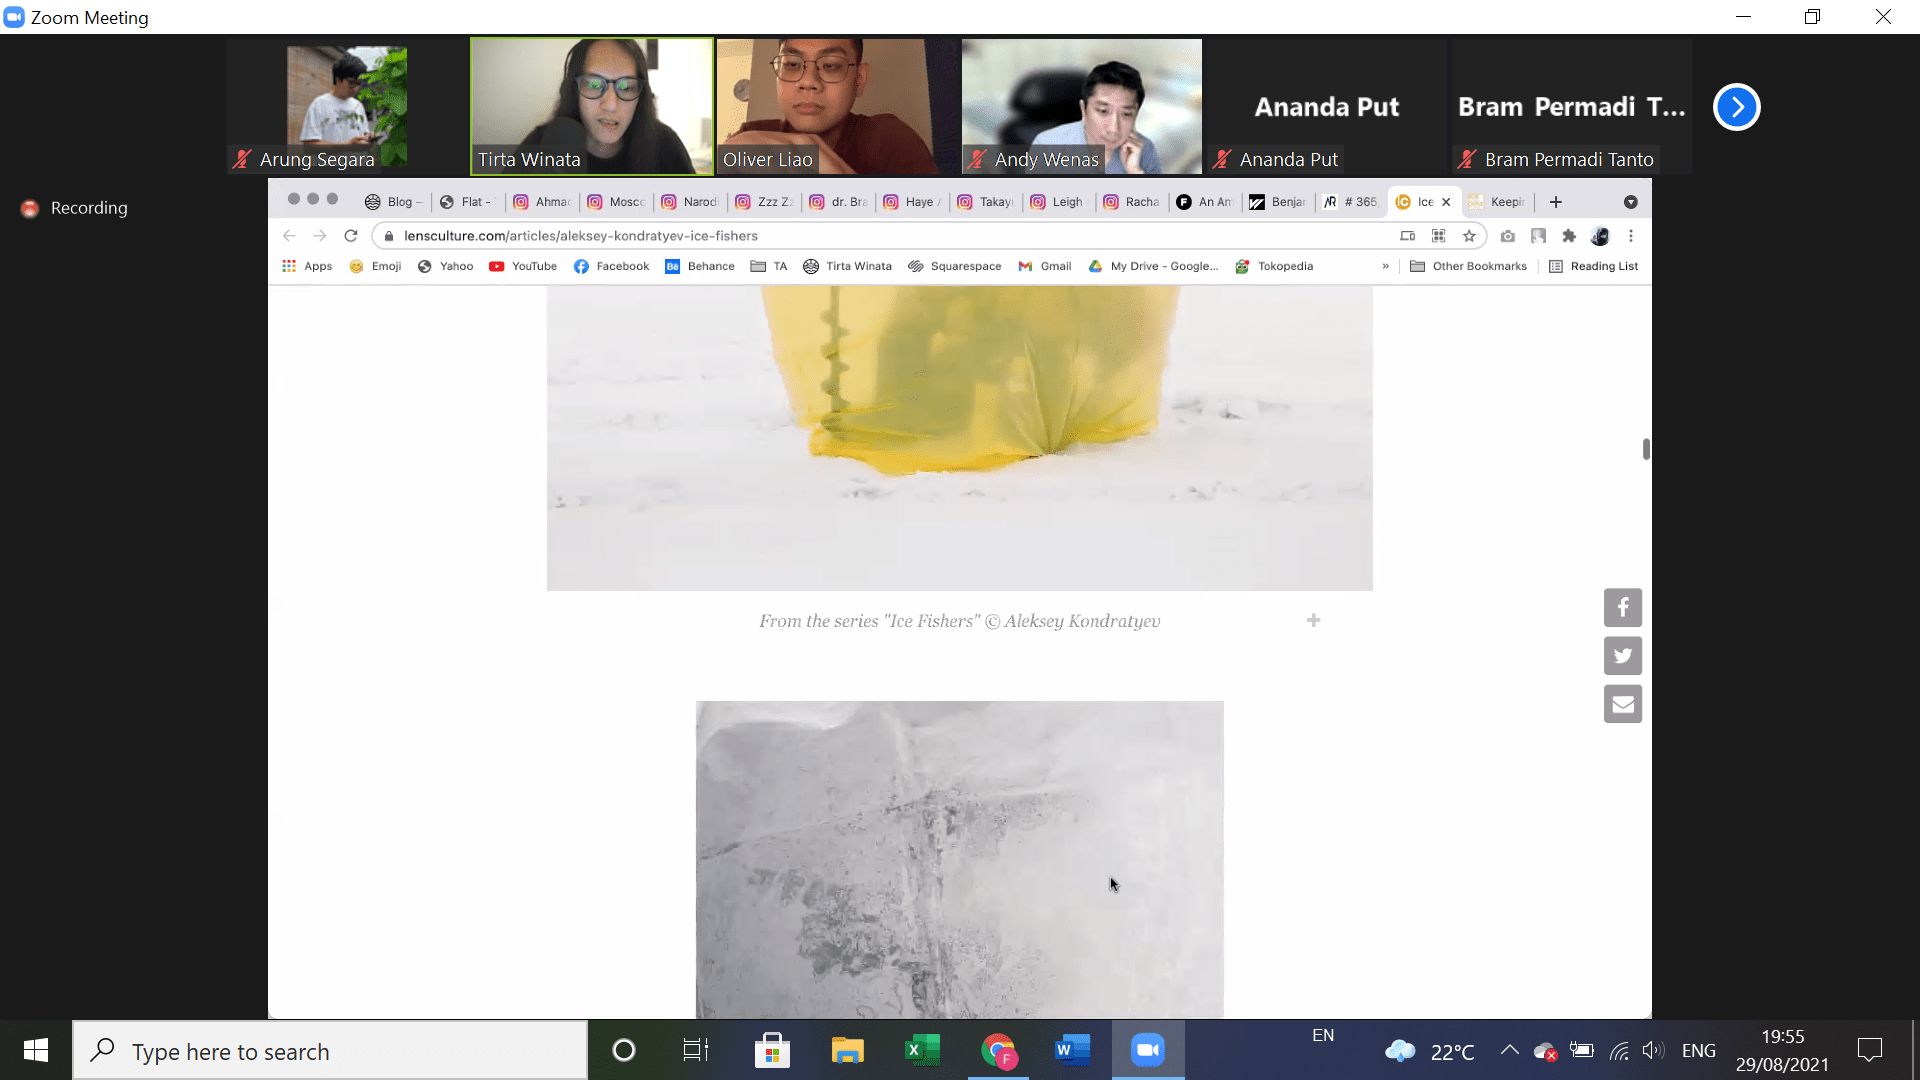Open the Gmail bookmark
The height and width of the screenshot is (1080, 1920).
point(1045,266)
